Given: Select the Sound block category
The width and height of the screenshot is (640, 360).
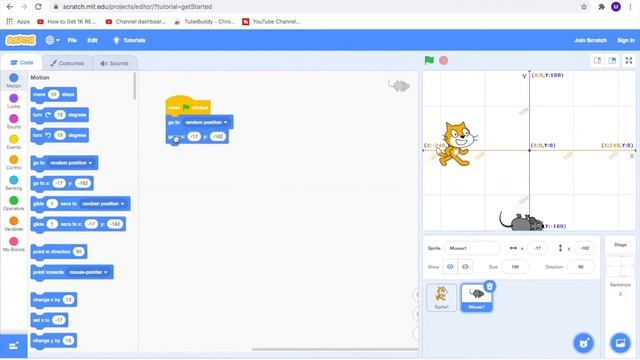Looking at the screenshot, I should (x=13, y=121).
